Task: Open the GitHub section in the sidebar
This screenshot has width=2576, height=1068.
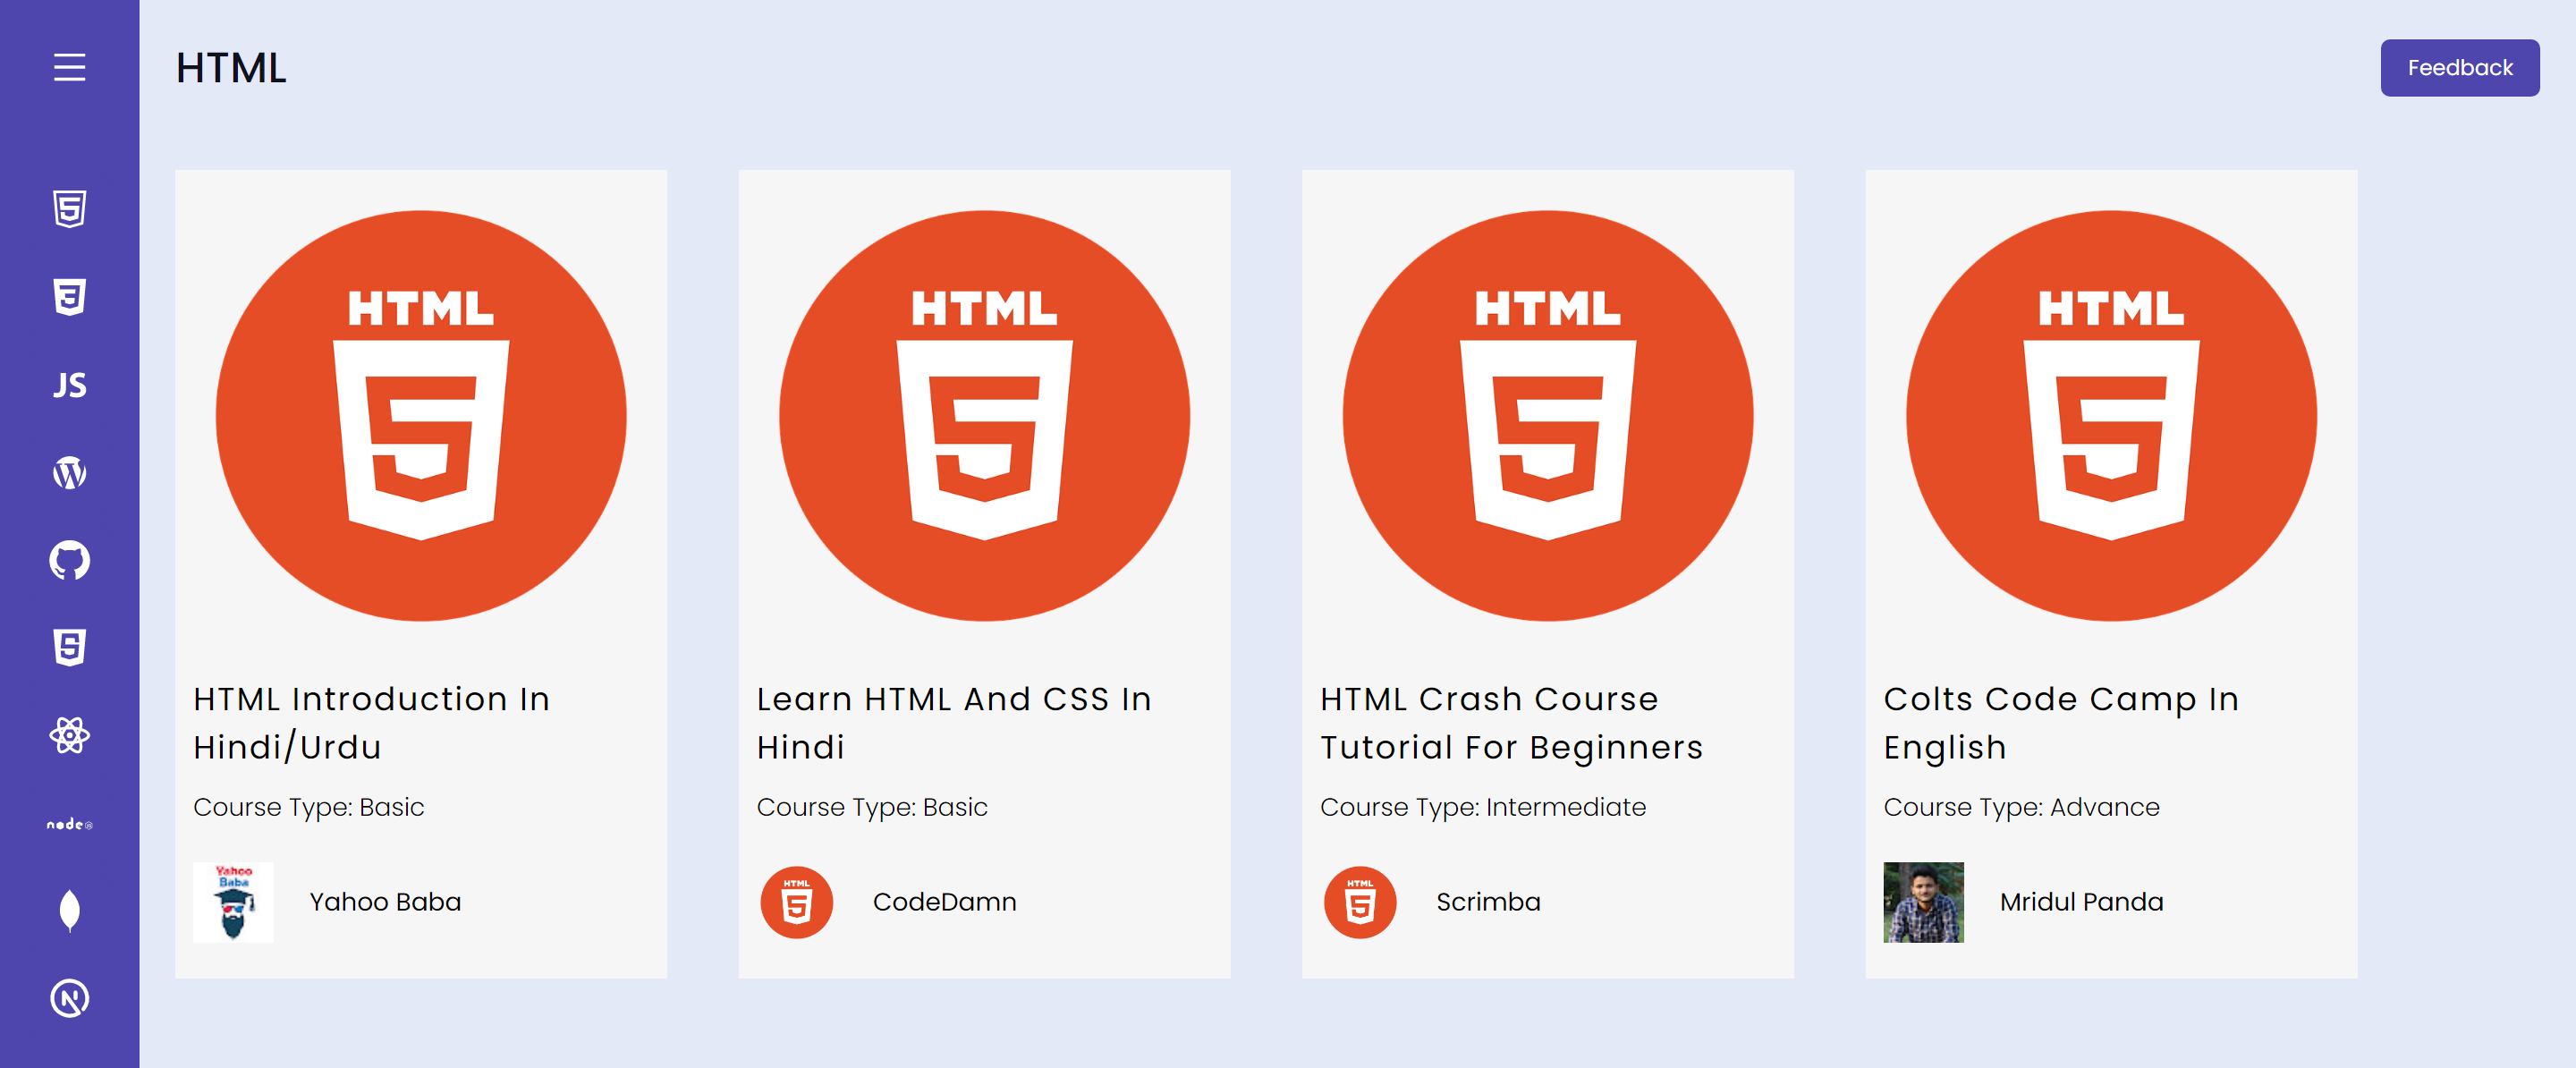Action: click(x=69, y=560)
